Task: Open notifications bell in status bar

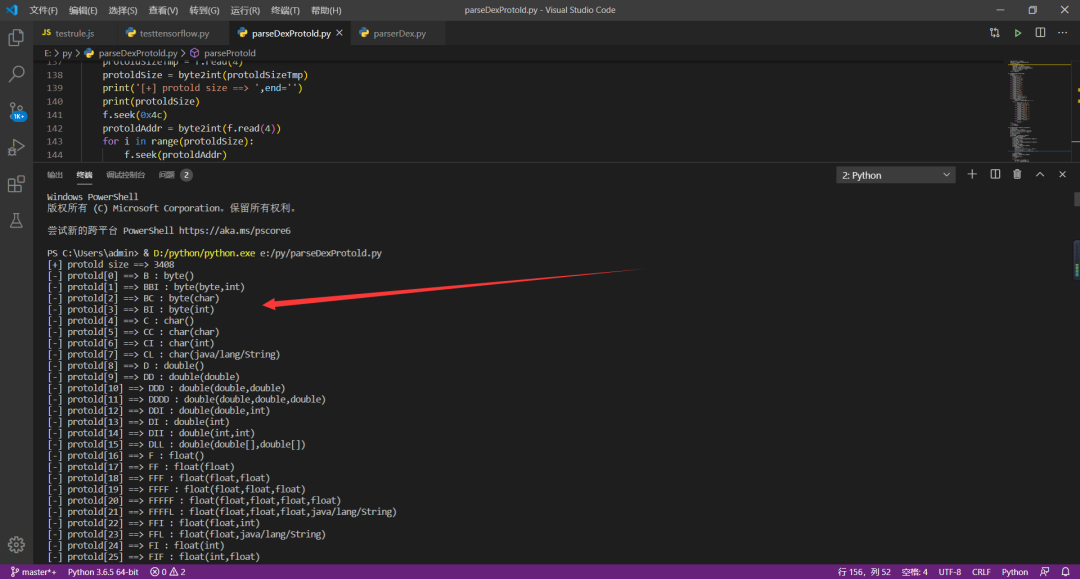Action: [x=1066, y=572]
